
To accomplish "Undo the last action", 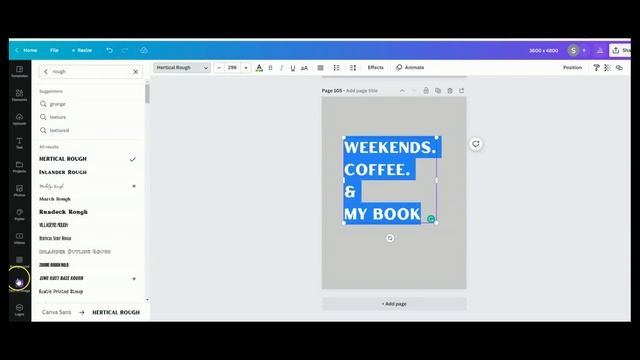I will tap(109, 50).
